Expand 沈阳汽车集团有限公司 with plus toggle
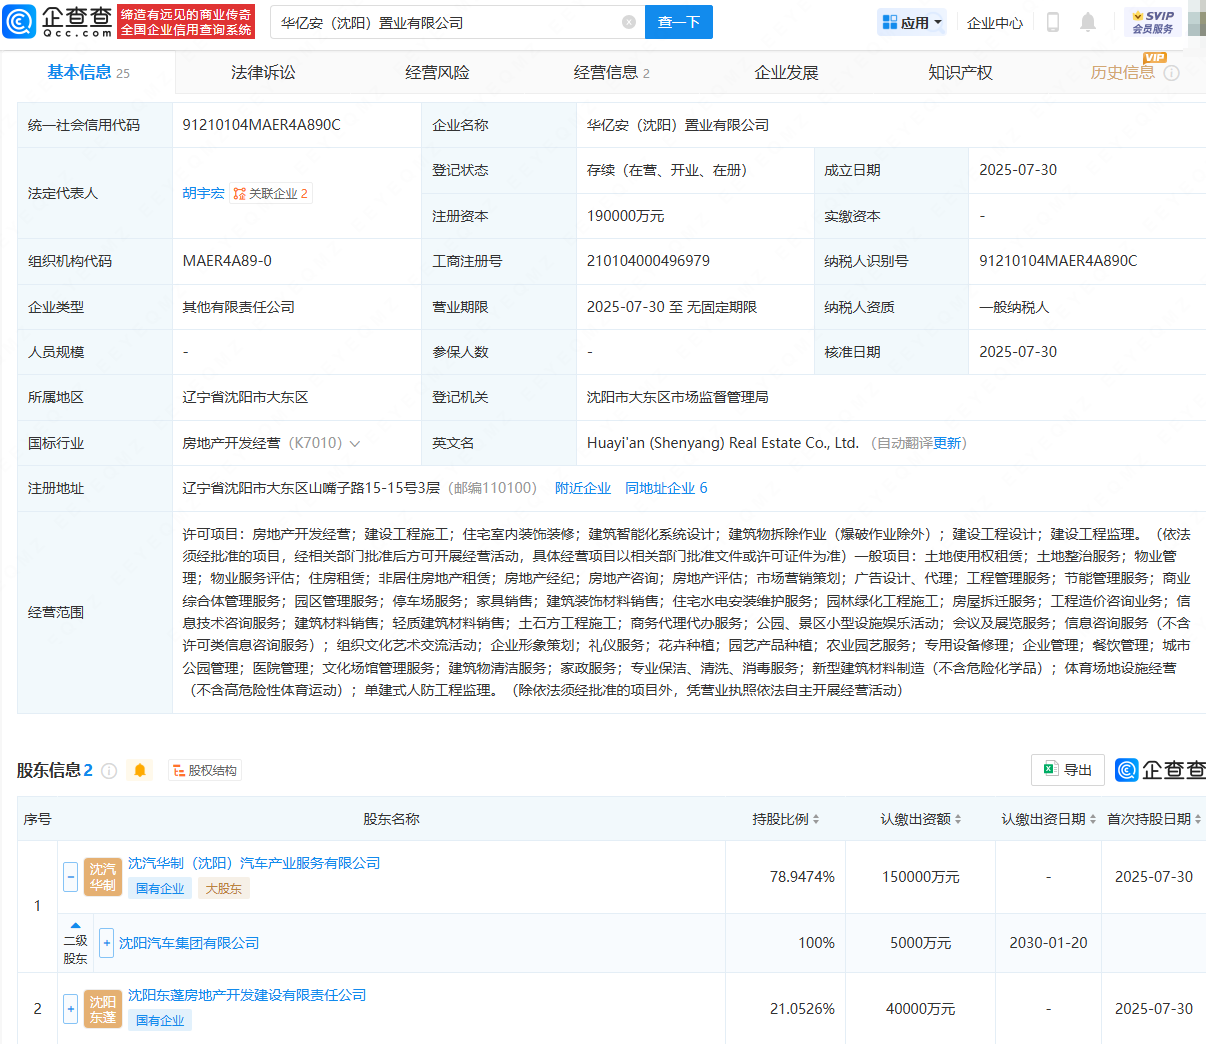The width and height of the screenshot is (1206, 1044). [107, 943]
